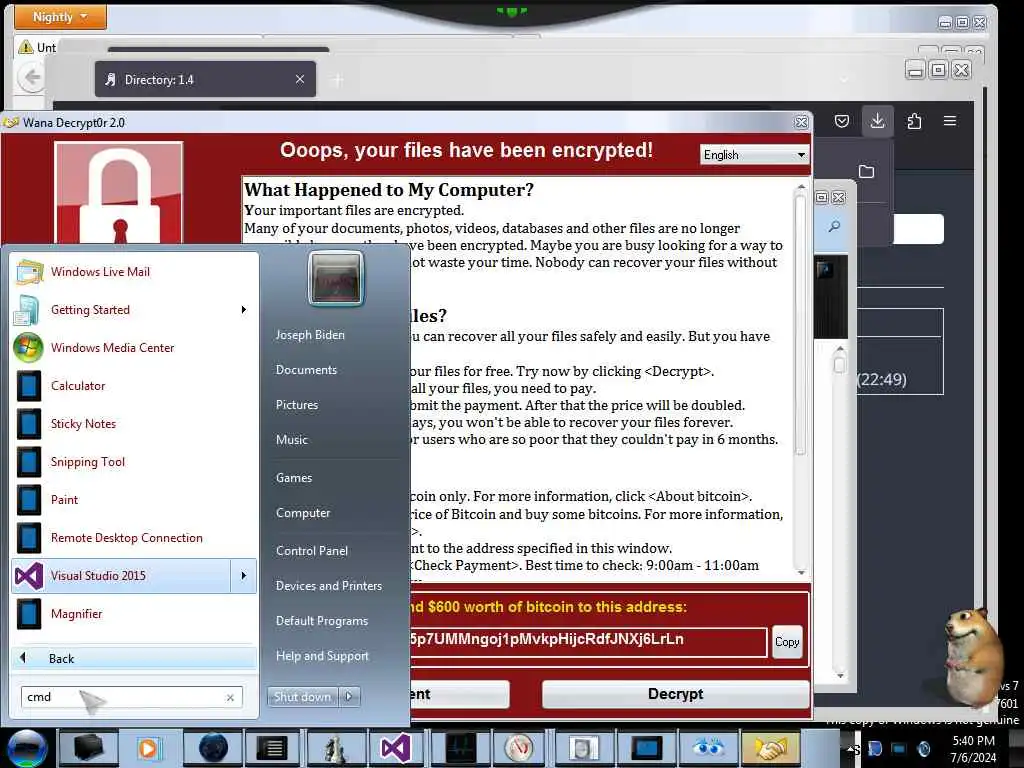Open Games from Start menu

(294, 477)
